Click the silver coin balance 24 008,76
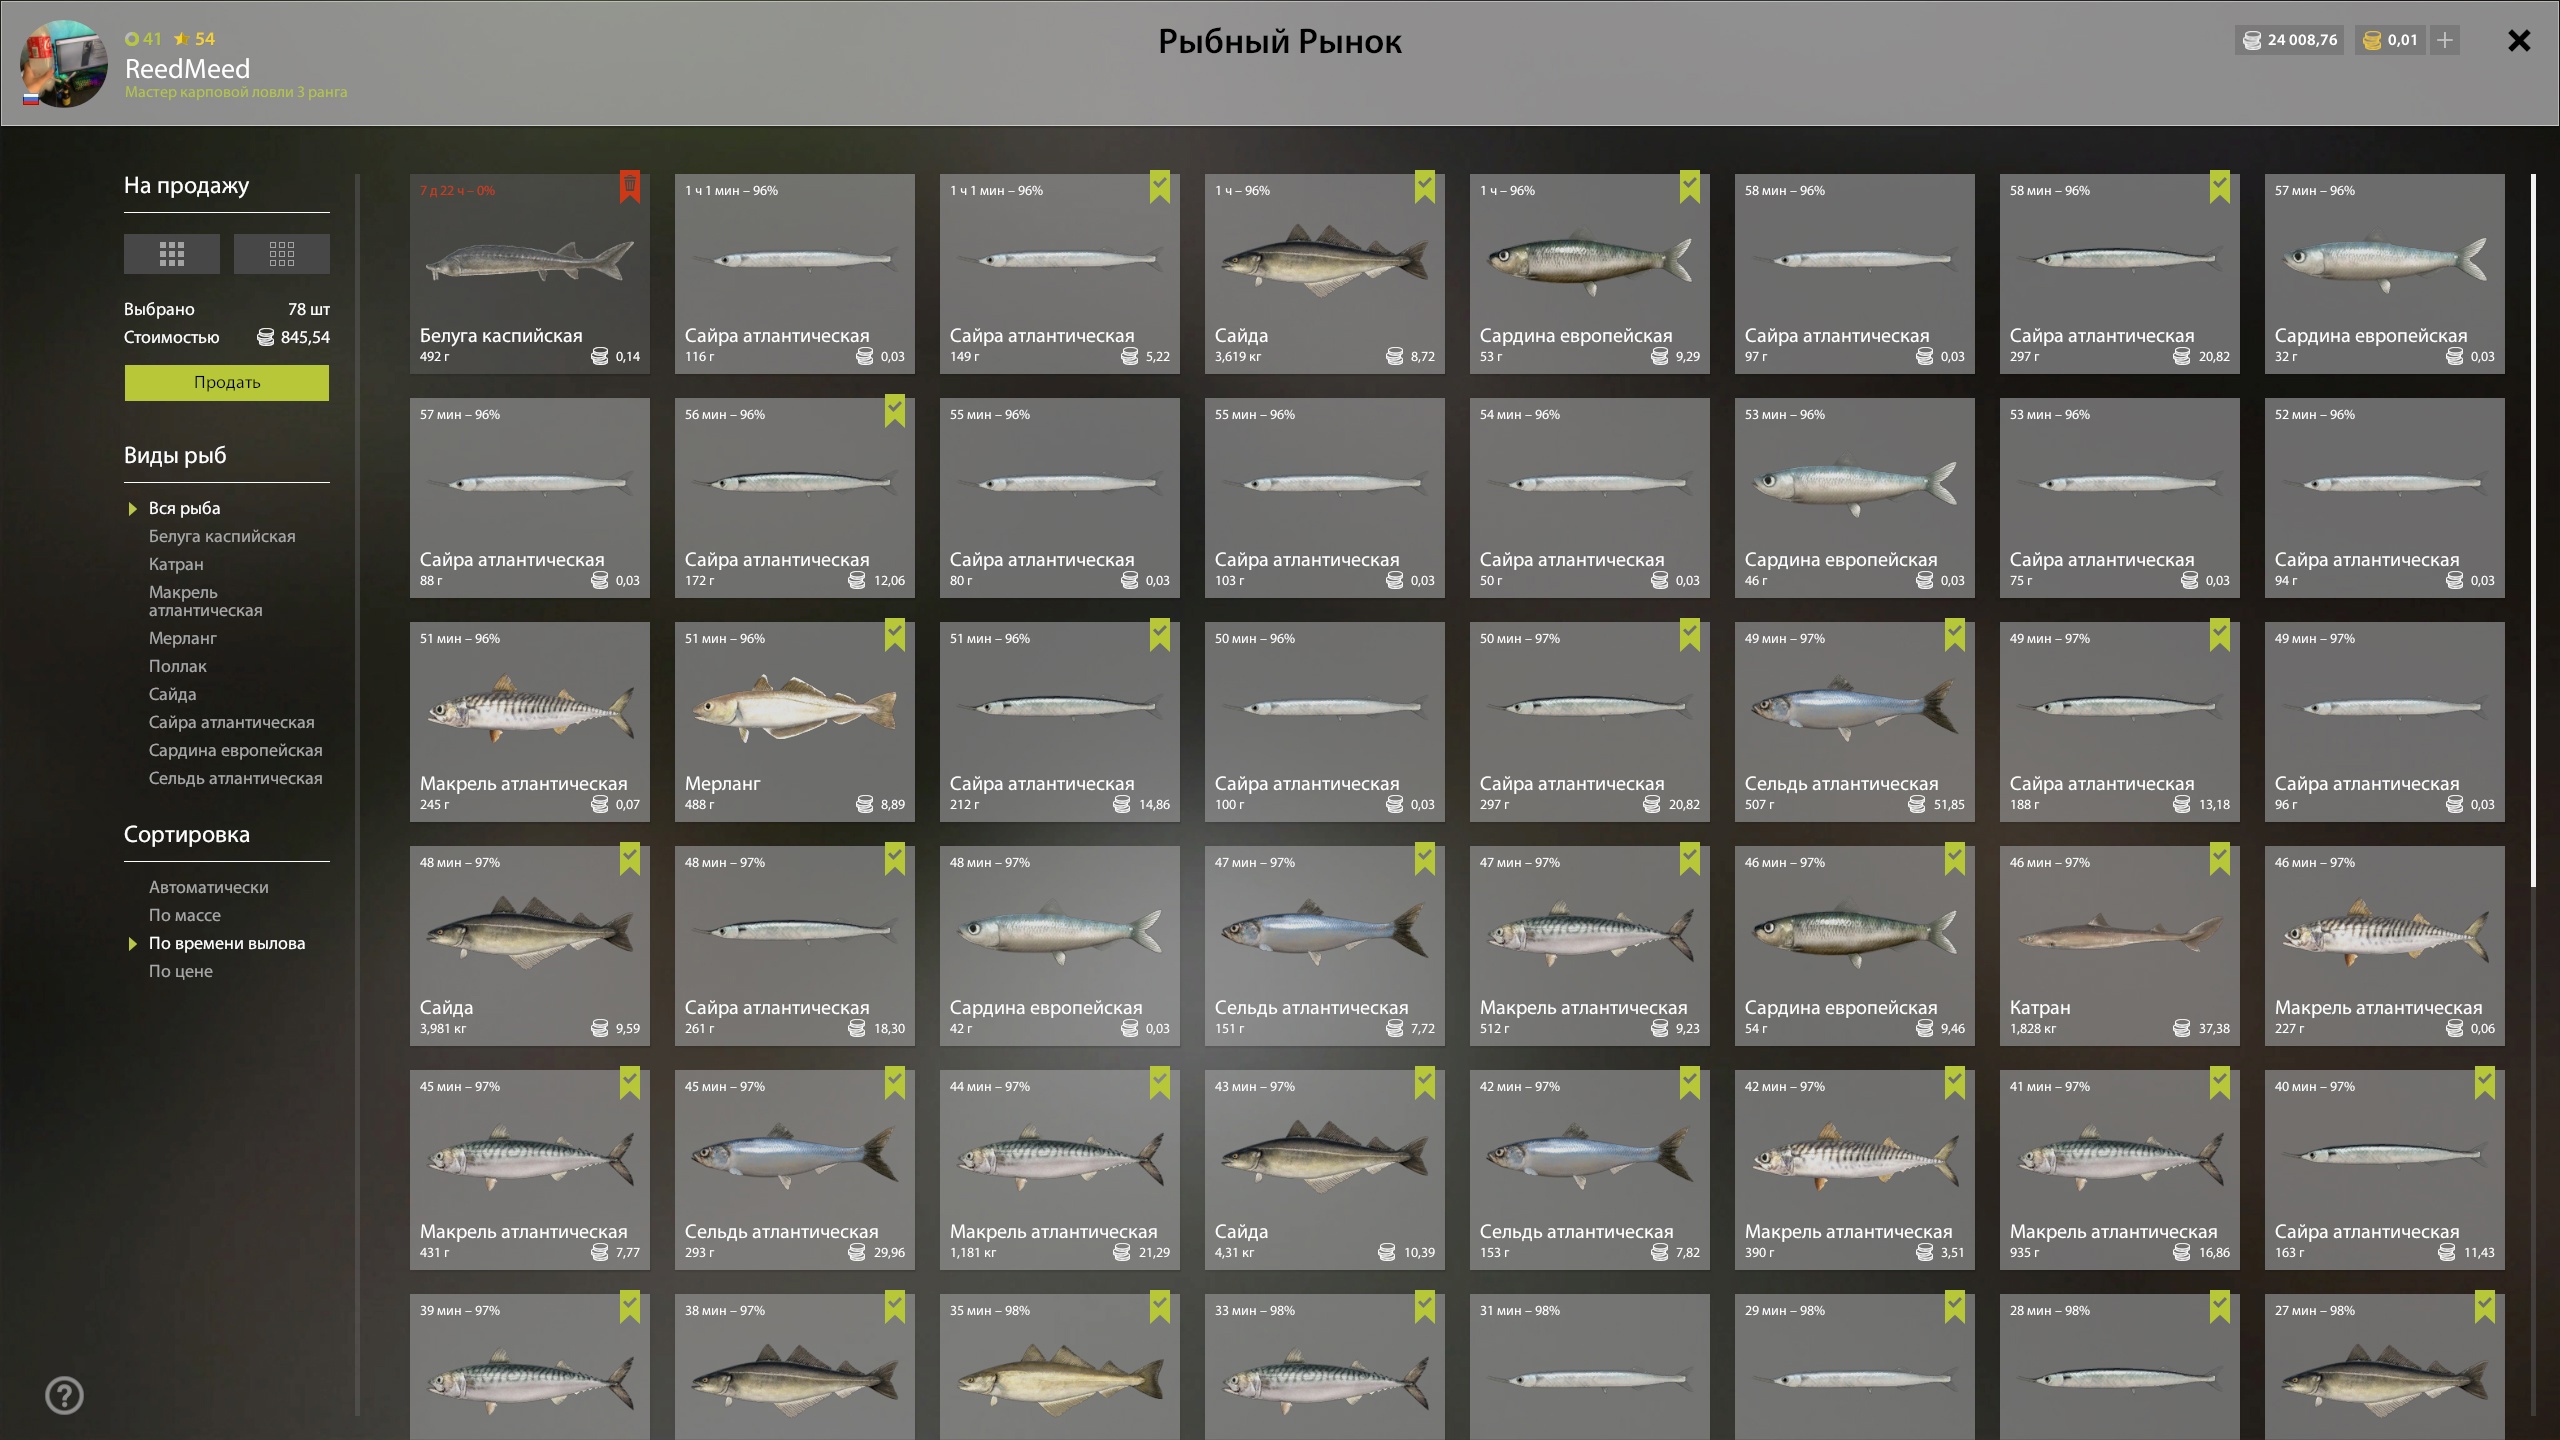Viewport: 2560px width, 1440px height. tap(2290, 40)
